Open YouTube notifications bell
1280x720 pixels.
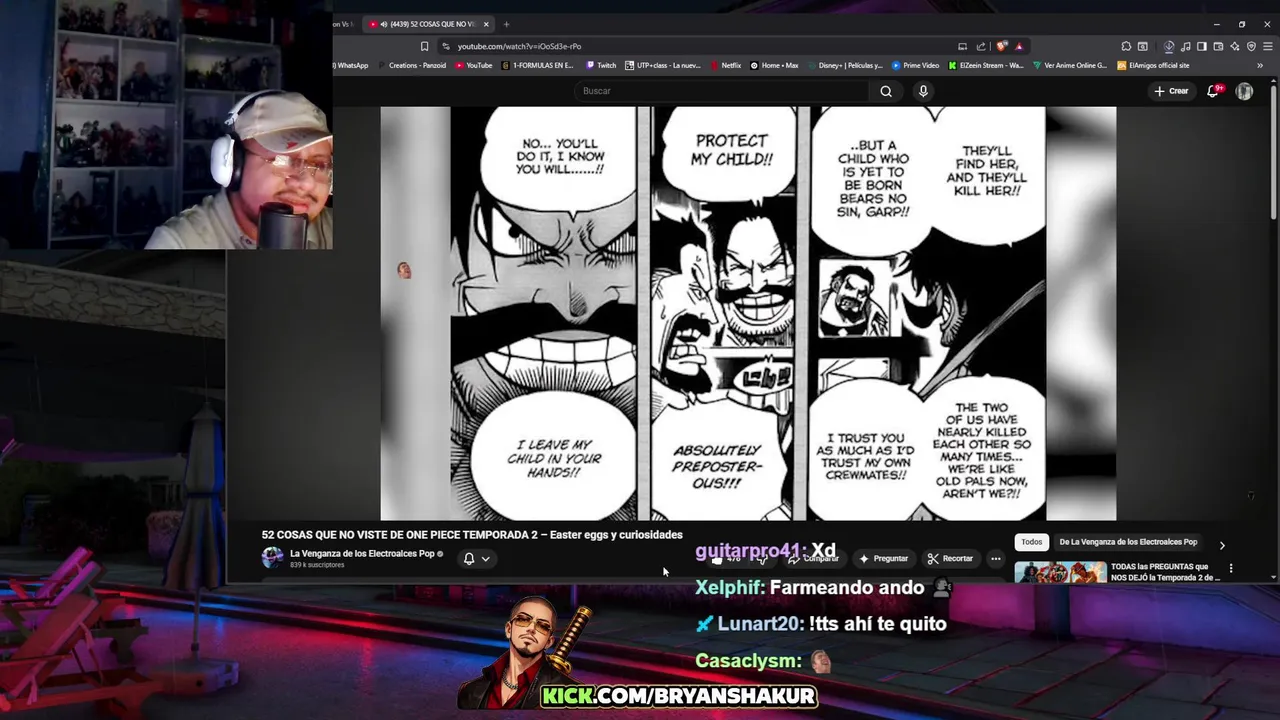pos(1213,91)
